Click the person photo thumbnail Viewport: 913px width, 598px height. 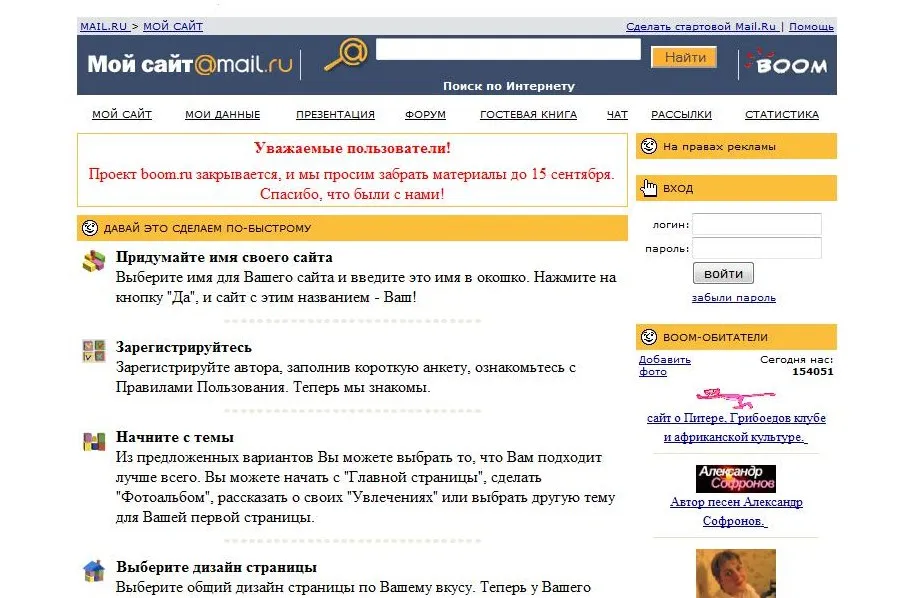coord(736,573)
